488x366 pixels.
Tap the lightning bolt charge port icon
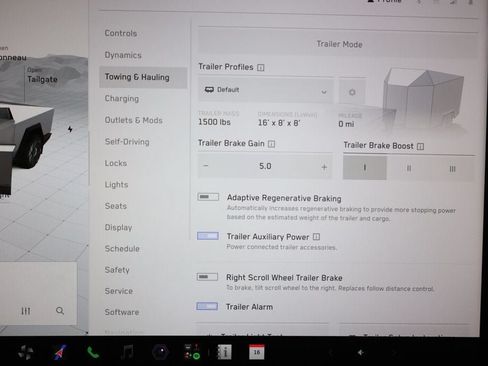(x=70, y=129)
